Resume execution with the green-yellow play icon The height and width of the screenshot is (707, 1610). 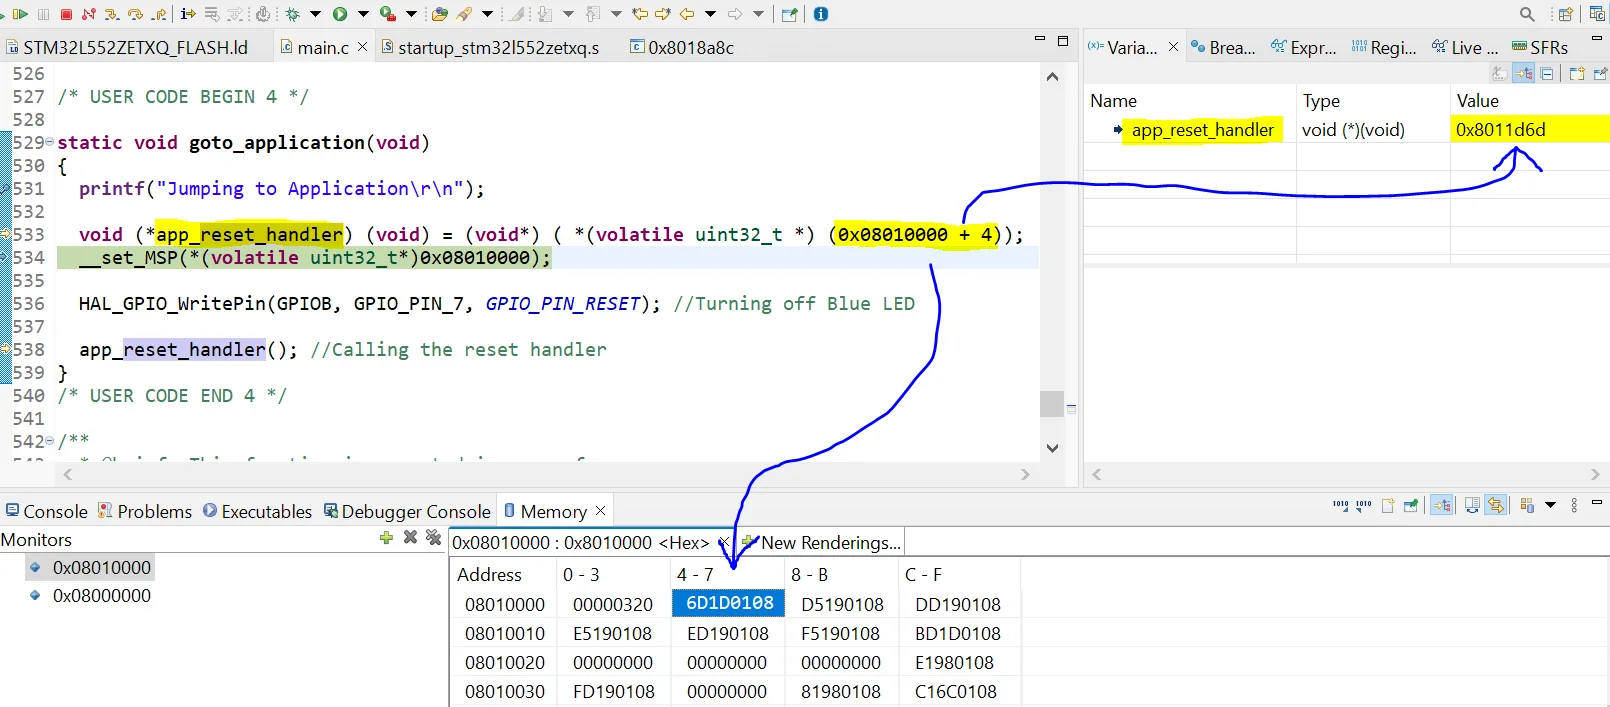pos(19,14)
